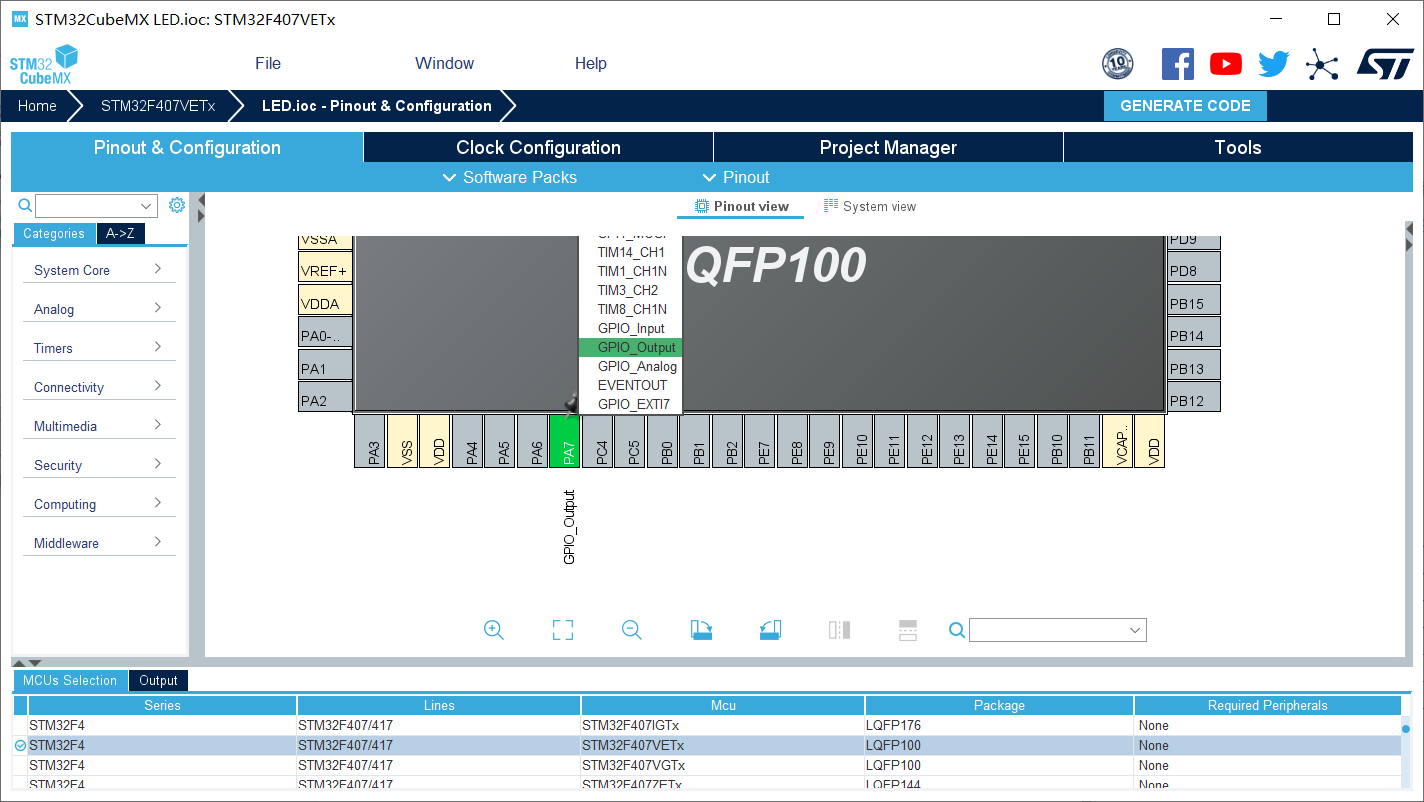This screenshot has height=802, width=1424.
Task: Open the ST community network icon
Action: (x=1322, y=65)
